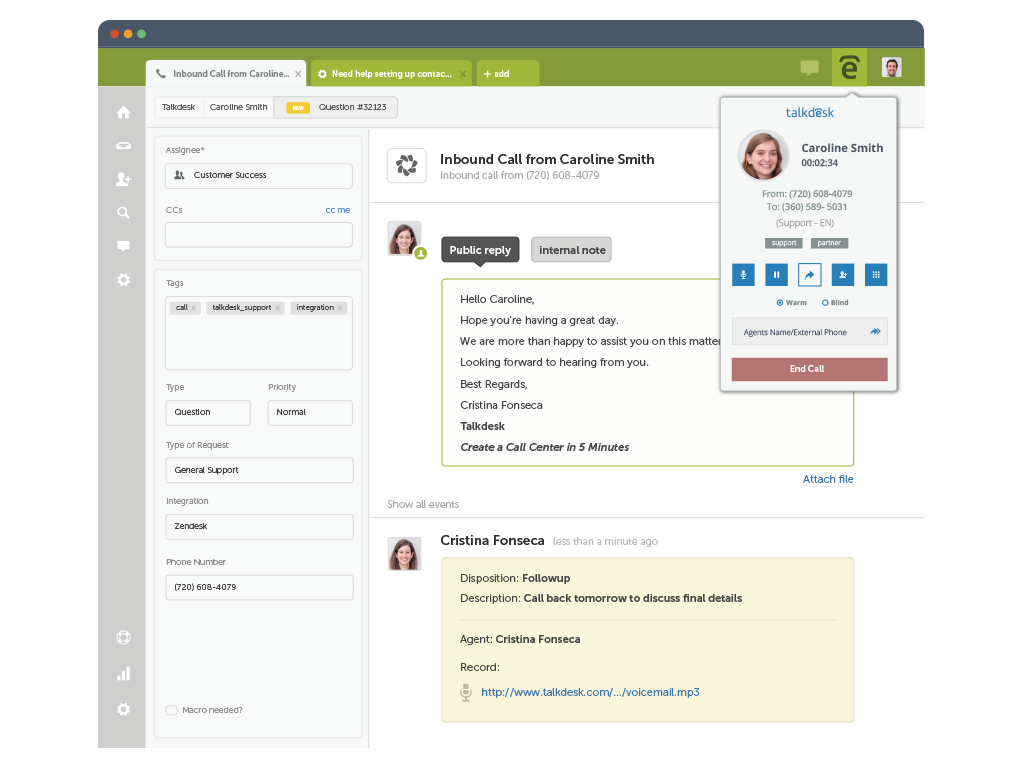Image resolution: width=1024 pixels, height=768 pixels.
Task: Open the search magnifier in sidebar
Action: pyautogui.click(x=123, y=213)
